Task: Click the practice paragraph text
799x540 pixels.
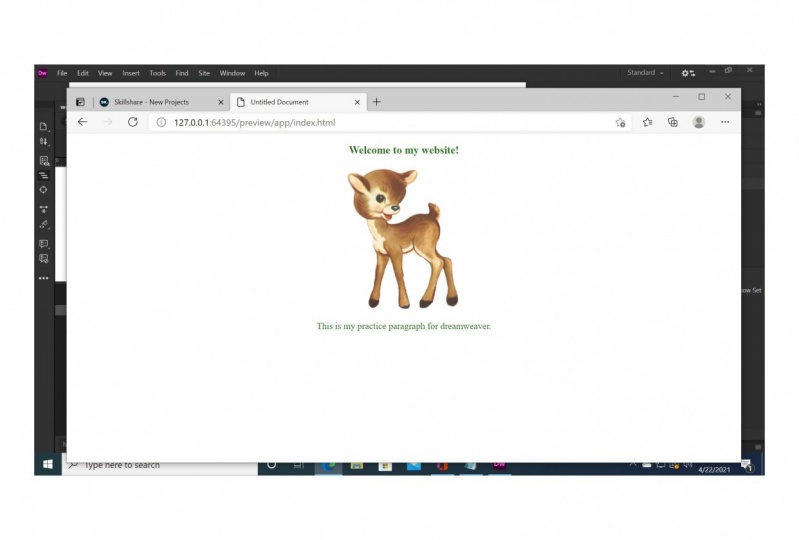Action: 404,326
